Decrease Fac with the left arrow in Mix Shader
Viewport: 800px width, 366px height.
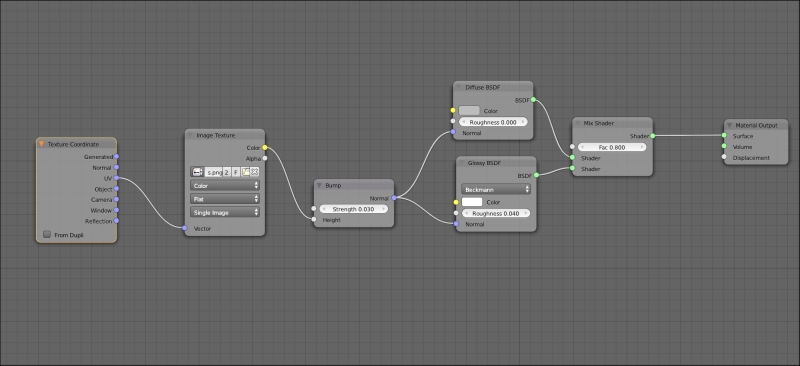[583, 147]
